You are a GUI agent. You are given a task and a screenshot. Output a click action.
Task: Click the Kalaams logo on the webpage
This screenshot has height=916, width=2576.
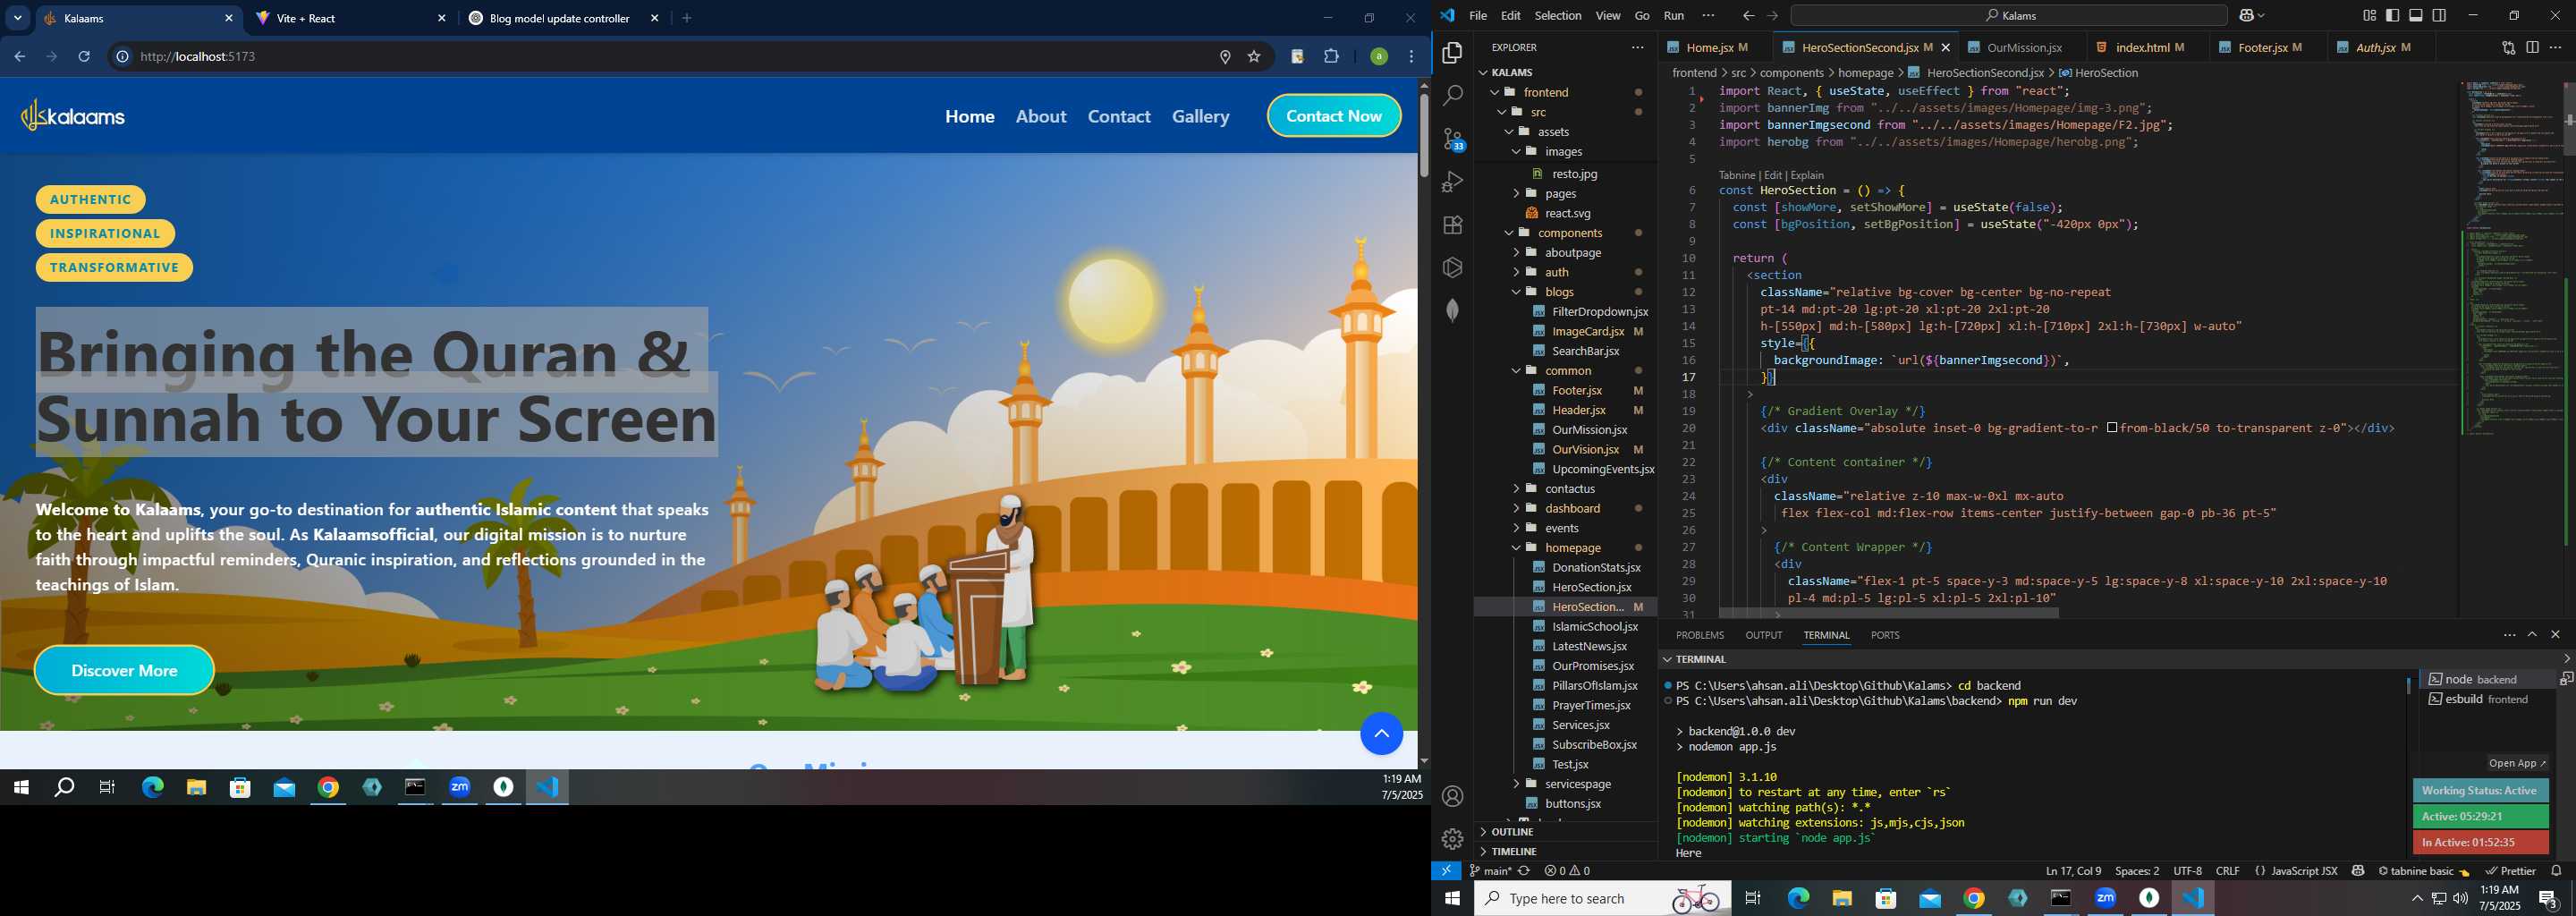73,116
